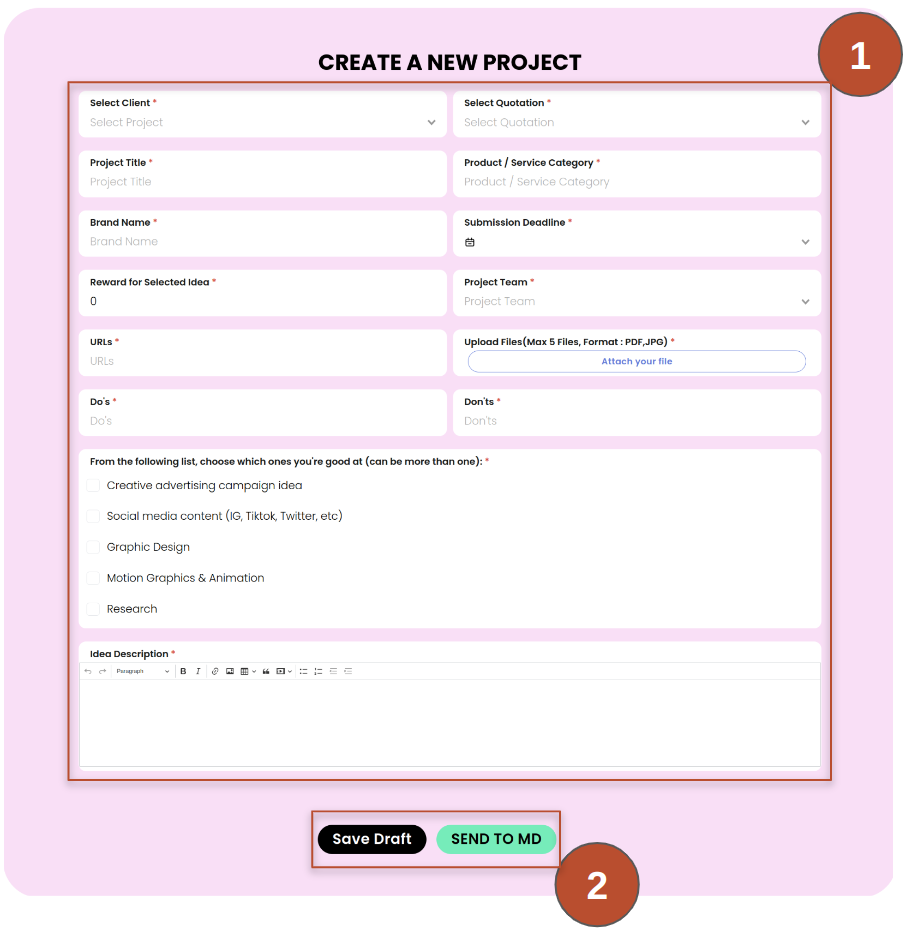906x932 pixels.
Task: Tick the Graphic Design checkbox
Action: coord(93,548)
